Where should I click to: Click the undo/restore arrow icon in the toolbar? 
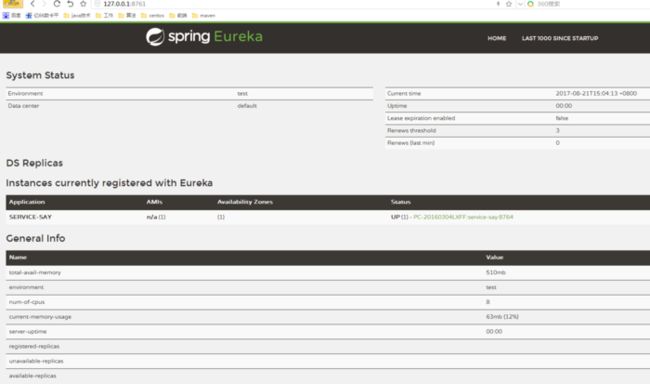[x=70, y=4]
